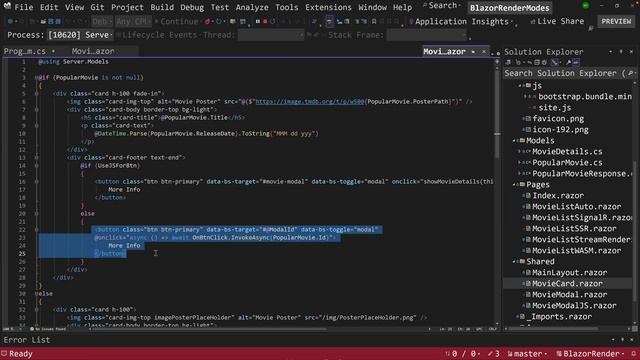Image resolution: width=640 pixels, height=360 pixels.
Task: Collapse the Pages folder
Action: click(x=514, y=185)
